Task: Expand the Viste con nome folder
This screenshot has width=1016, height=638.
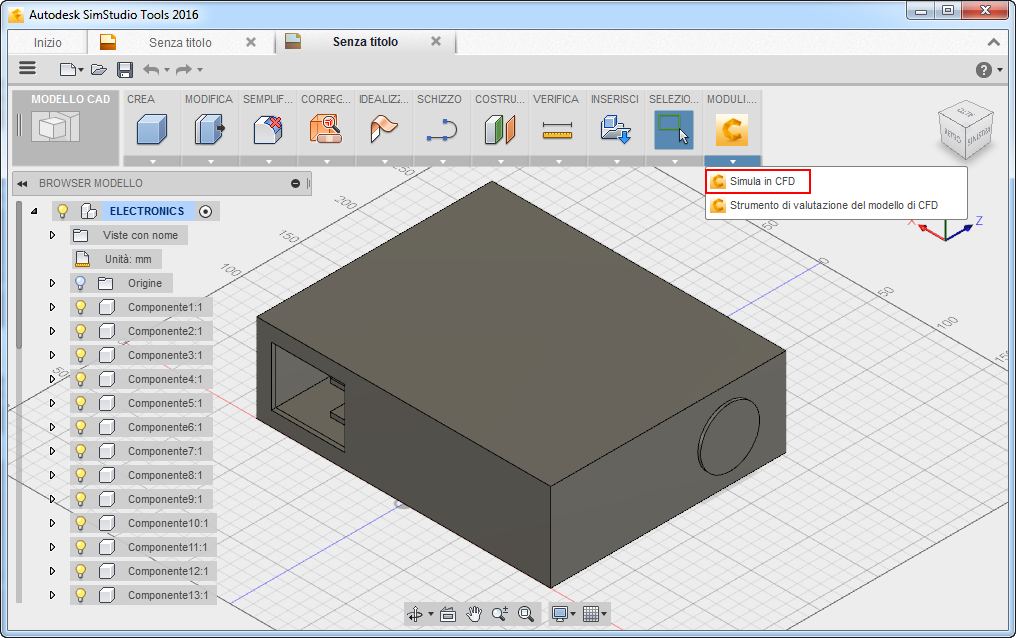Action: [x=52, y=235]
